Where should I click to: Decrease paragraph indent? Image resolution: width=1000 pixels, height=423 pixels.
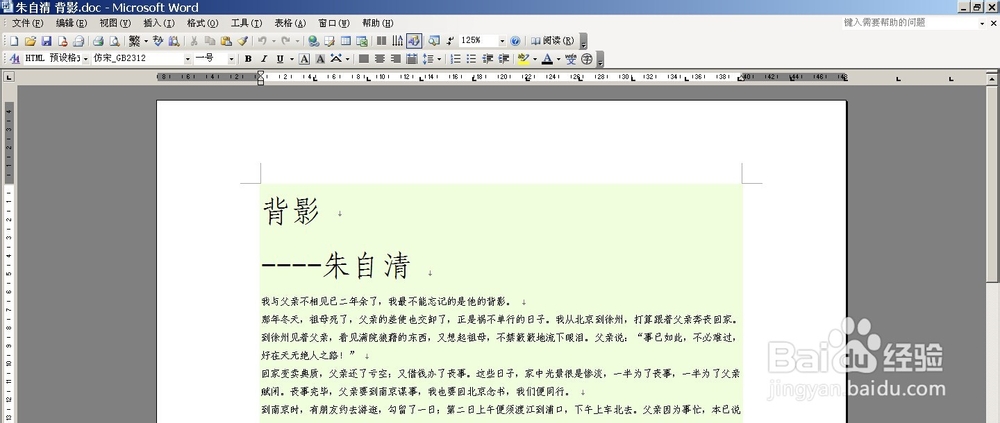(x=488, y=59)
